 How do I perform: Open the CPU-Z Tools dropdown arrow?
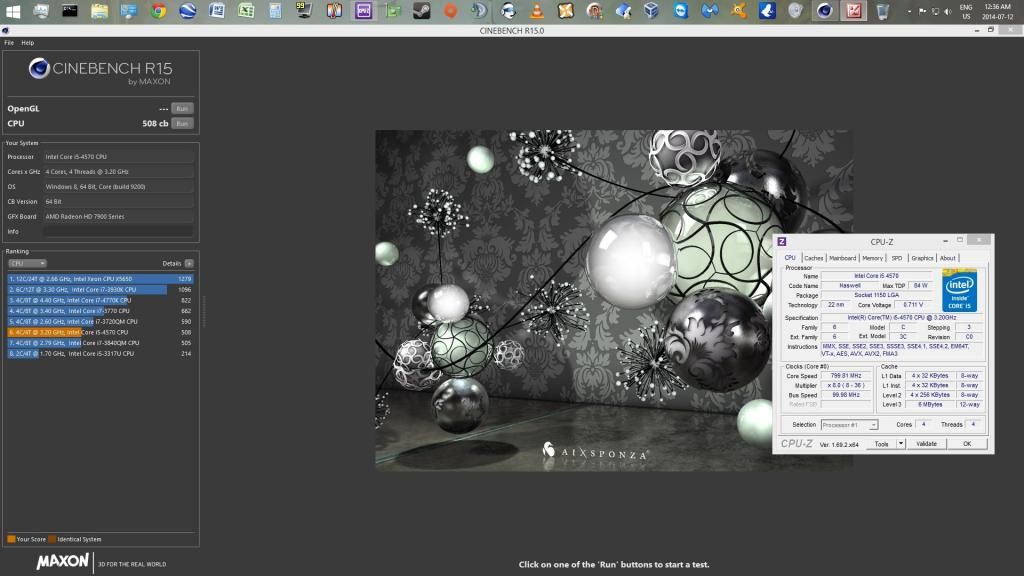(900, 443)
